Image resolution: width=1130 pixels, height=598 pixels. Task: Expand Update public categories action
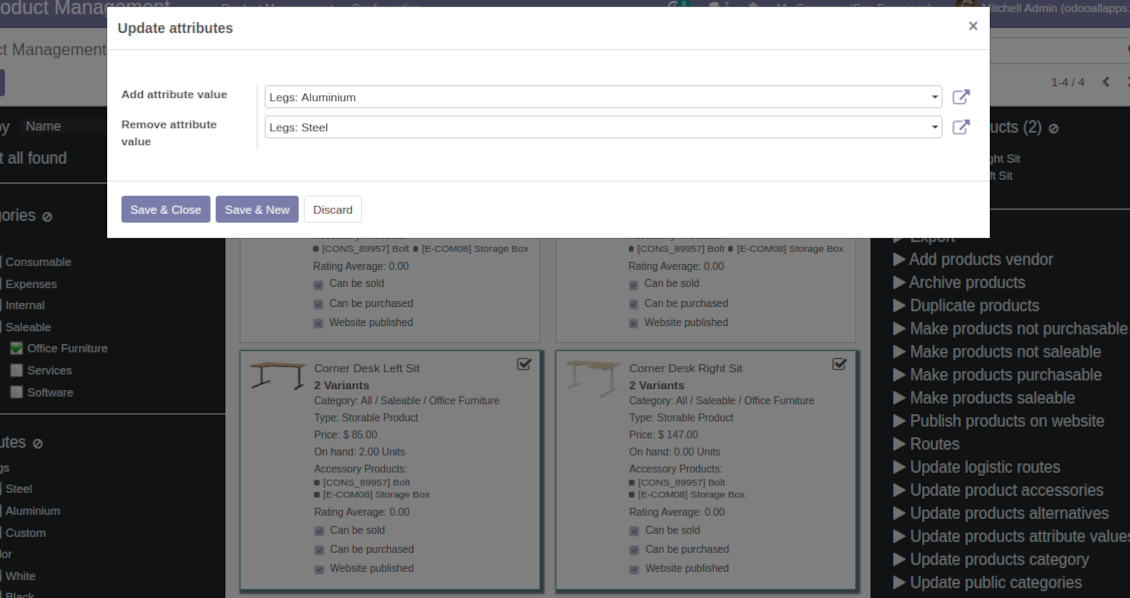pyautogui.click(x=987, y=582)
